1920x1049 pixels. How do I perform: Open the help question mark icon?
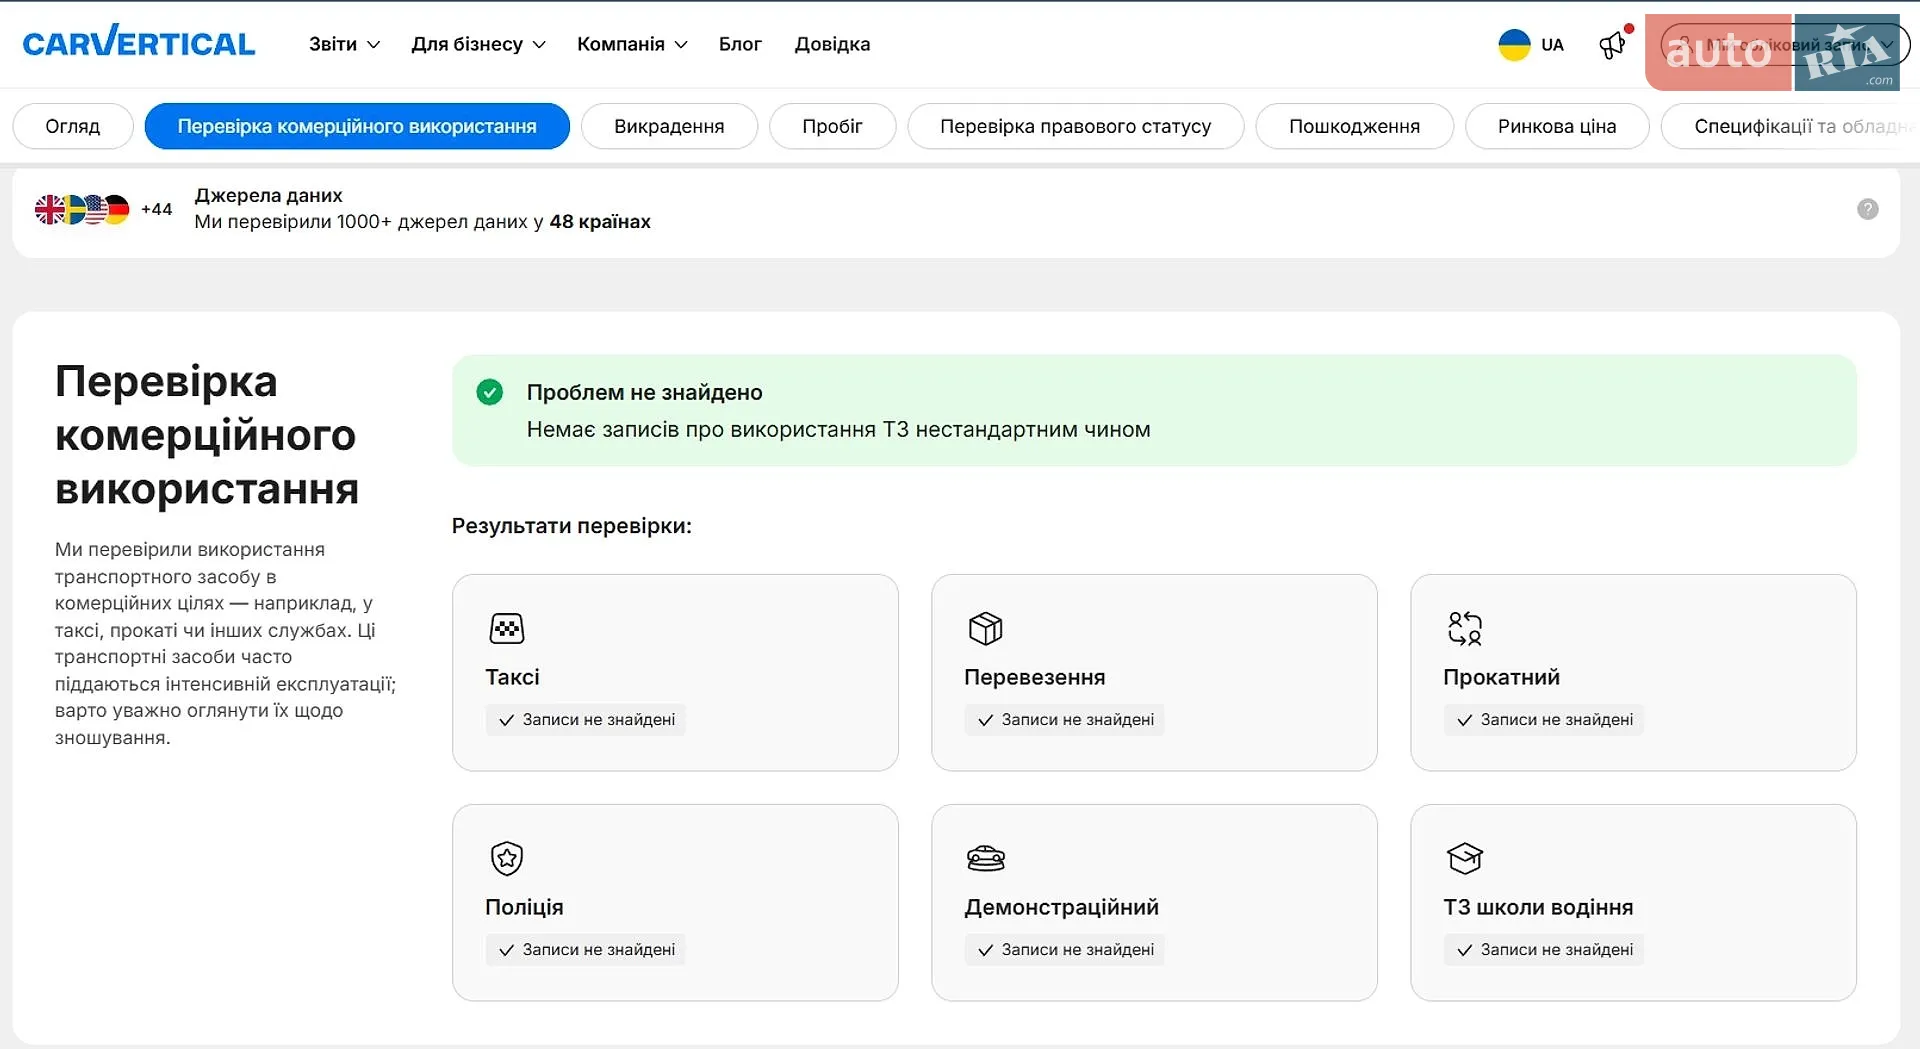coord(1867,209)
